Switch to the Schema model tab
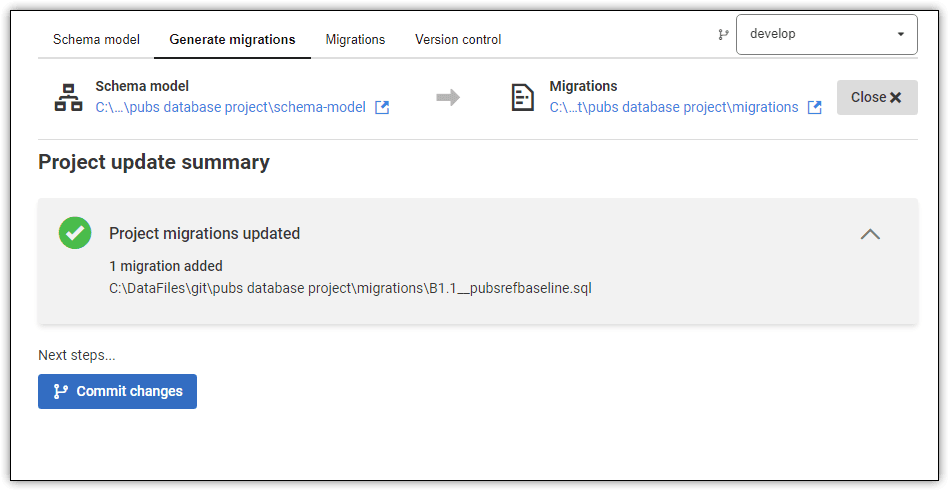The width and height of the screenshot is (949, 491). [96, 39]
